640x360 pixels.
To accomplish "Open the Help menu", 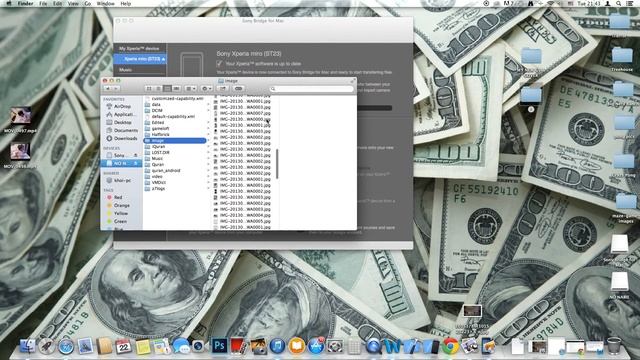I will 126,3.
